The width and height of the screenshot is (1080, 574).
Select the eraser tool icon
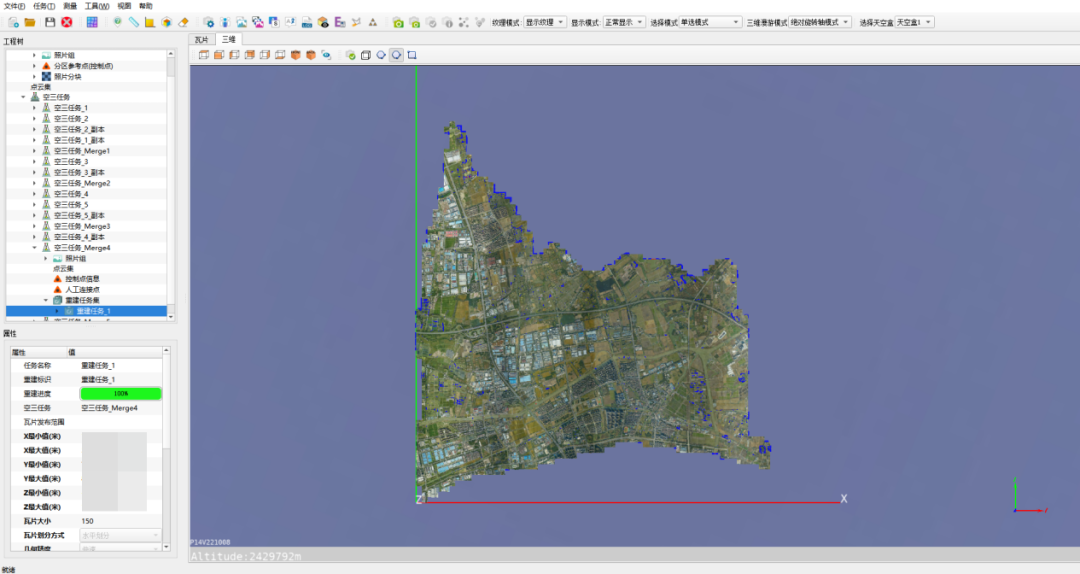pos(183,23)
